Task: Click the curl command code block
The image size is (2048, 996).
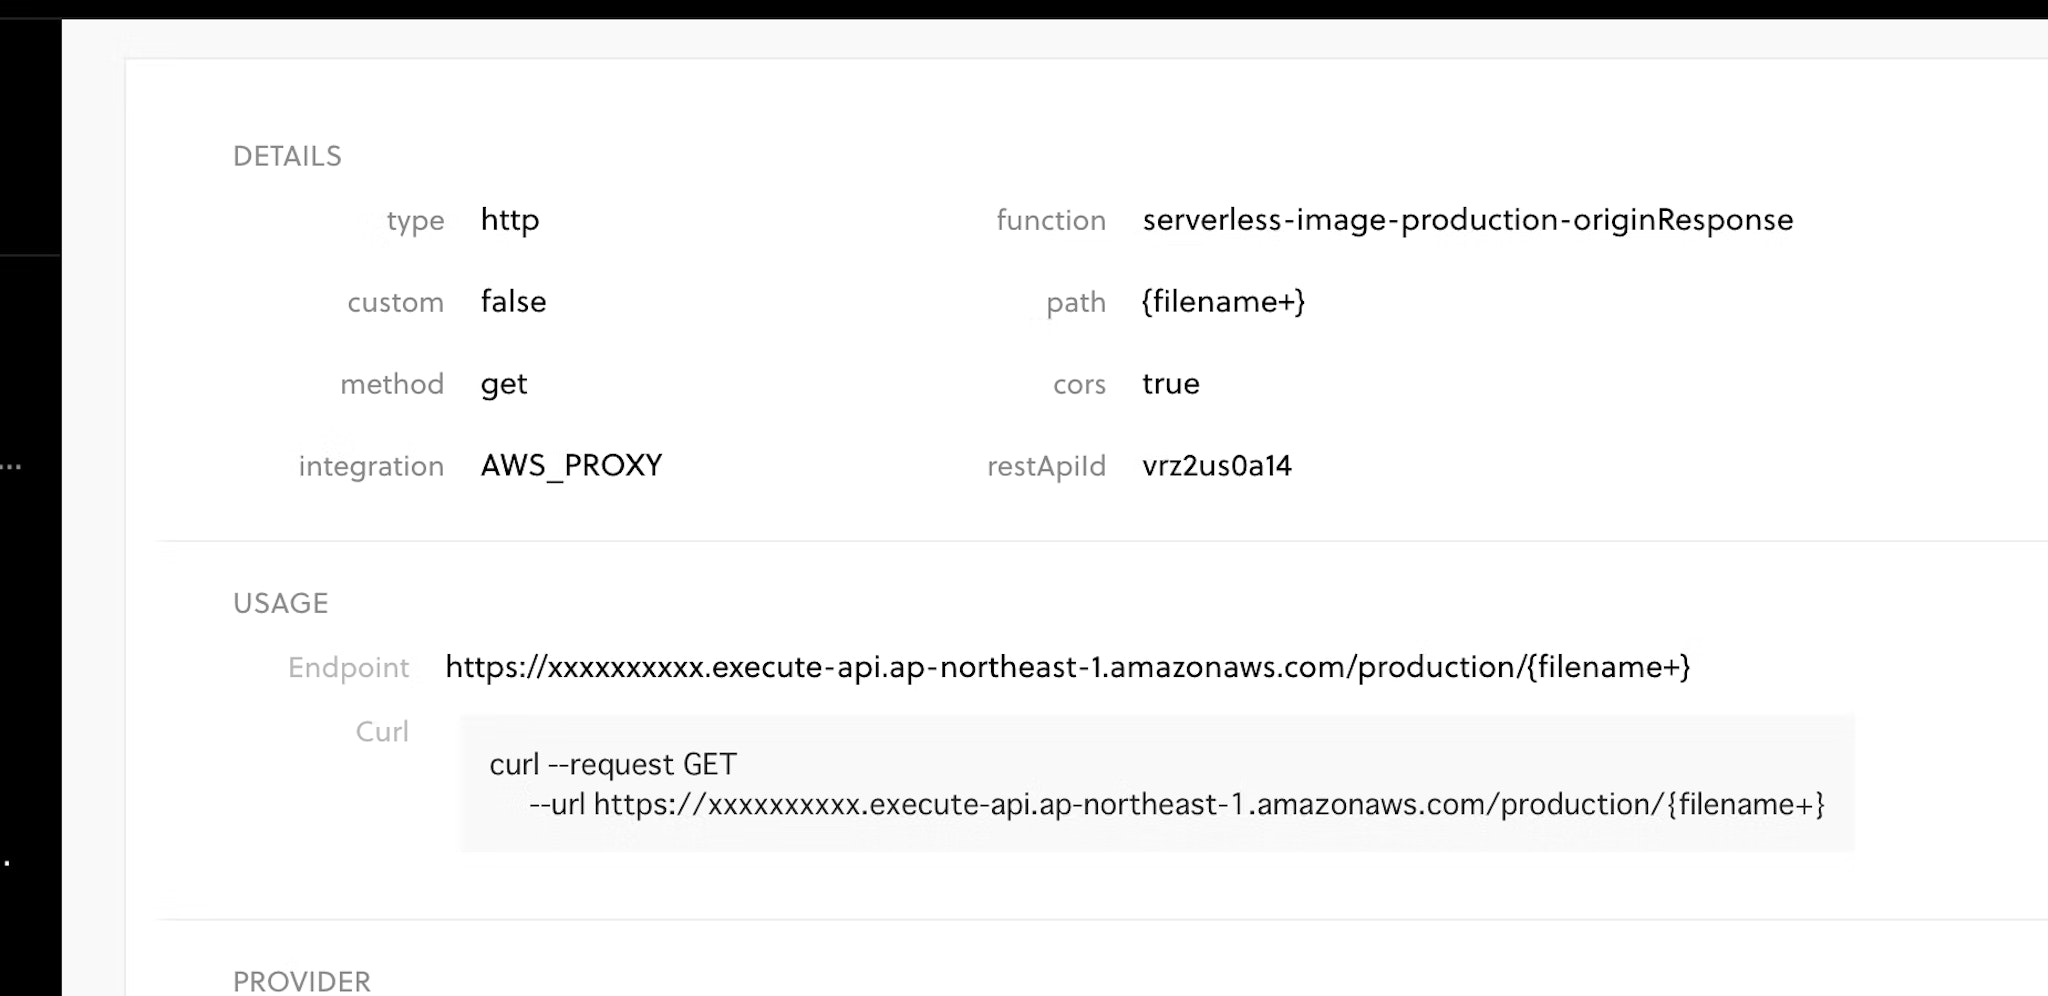Action: click(1155, 783)
